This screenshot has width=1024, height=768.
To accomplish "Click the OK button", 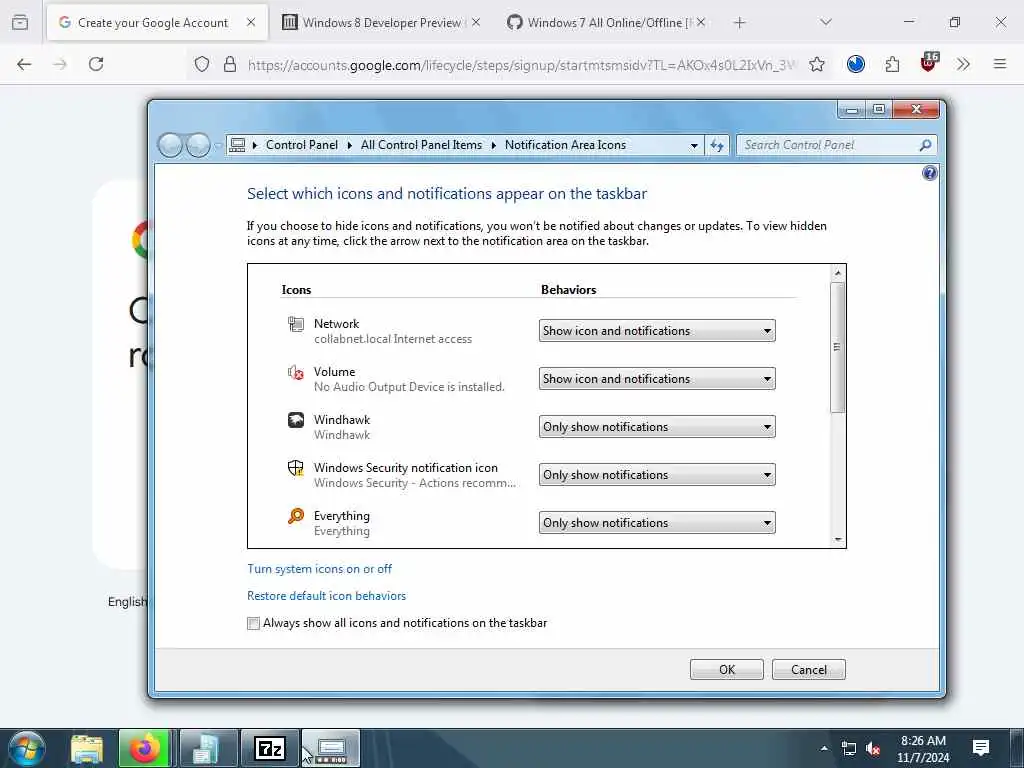I will coord(727,669).
